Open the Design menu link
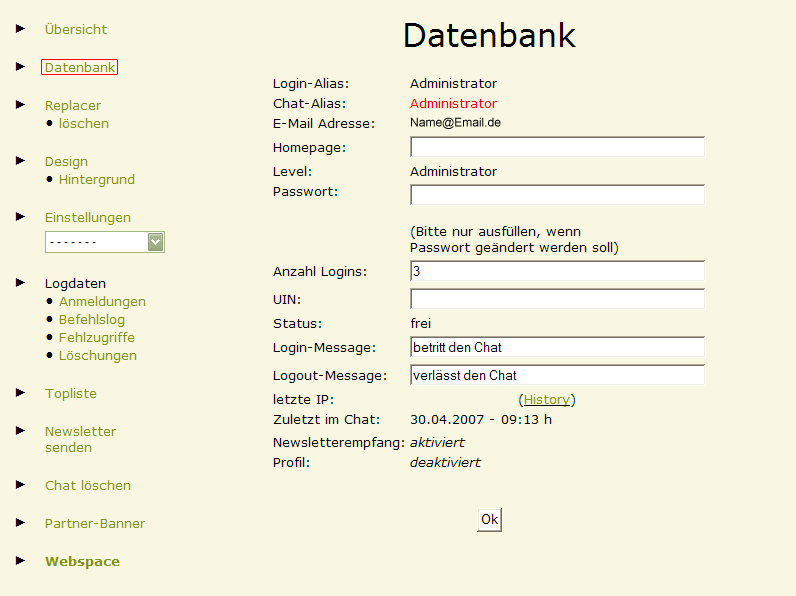This screenshot has height=596, width=796. click(66, 161)
